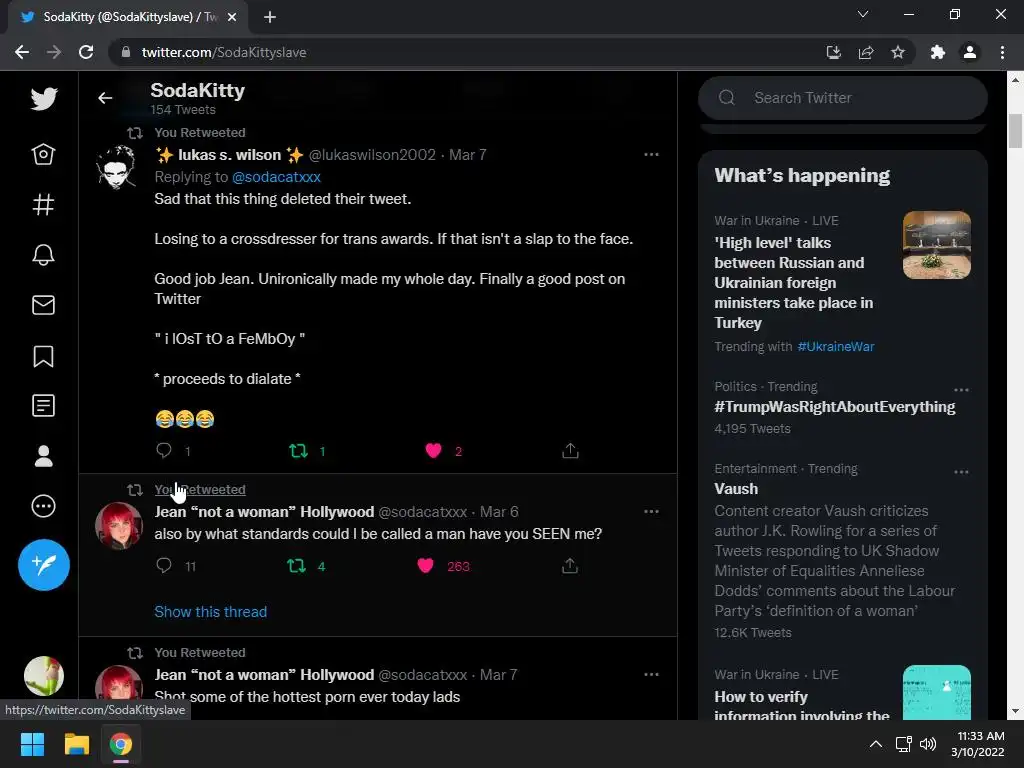
Task: Open Chrome profile icon
Action: tap(970, 52)
